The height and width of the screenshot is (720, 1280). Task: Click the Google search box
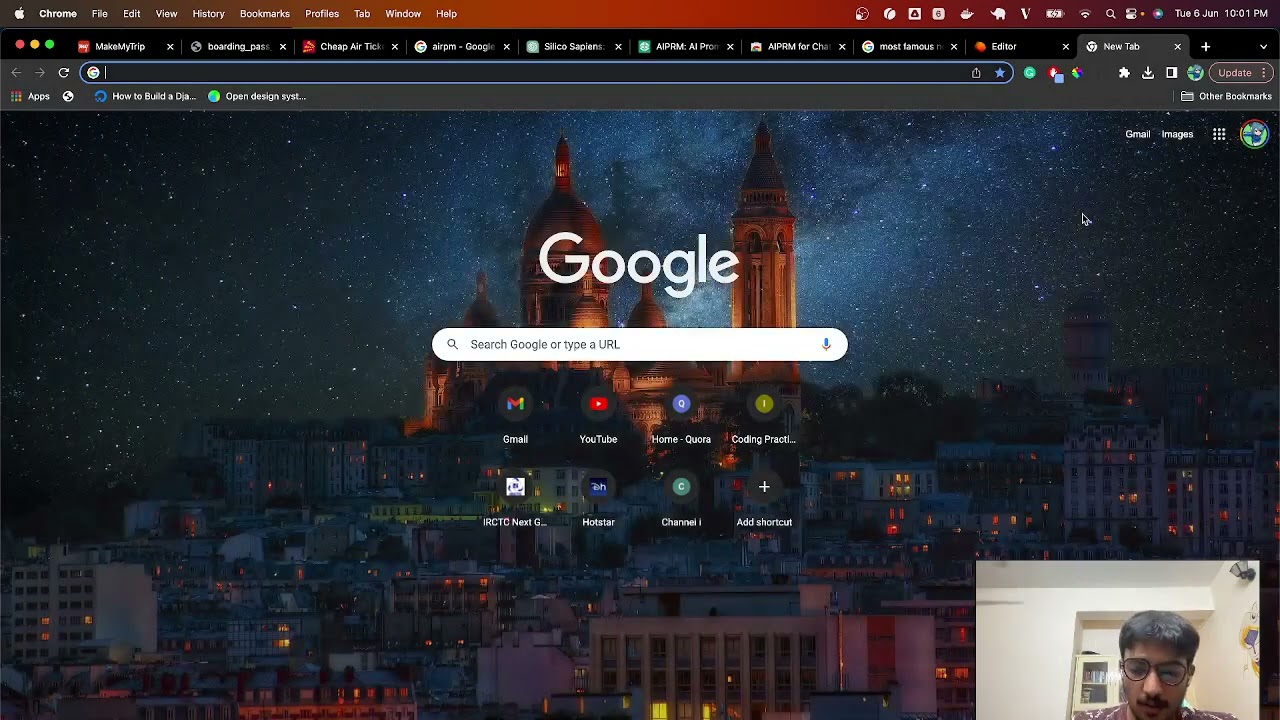pos(640,344)
